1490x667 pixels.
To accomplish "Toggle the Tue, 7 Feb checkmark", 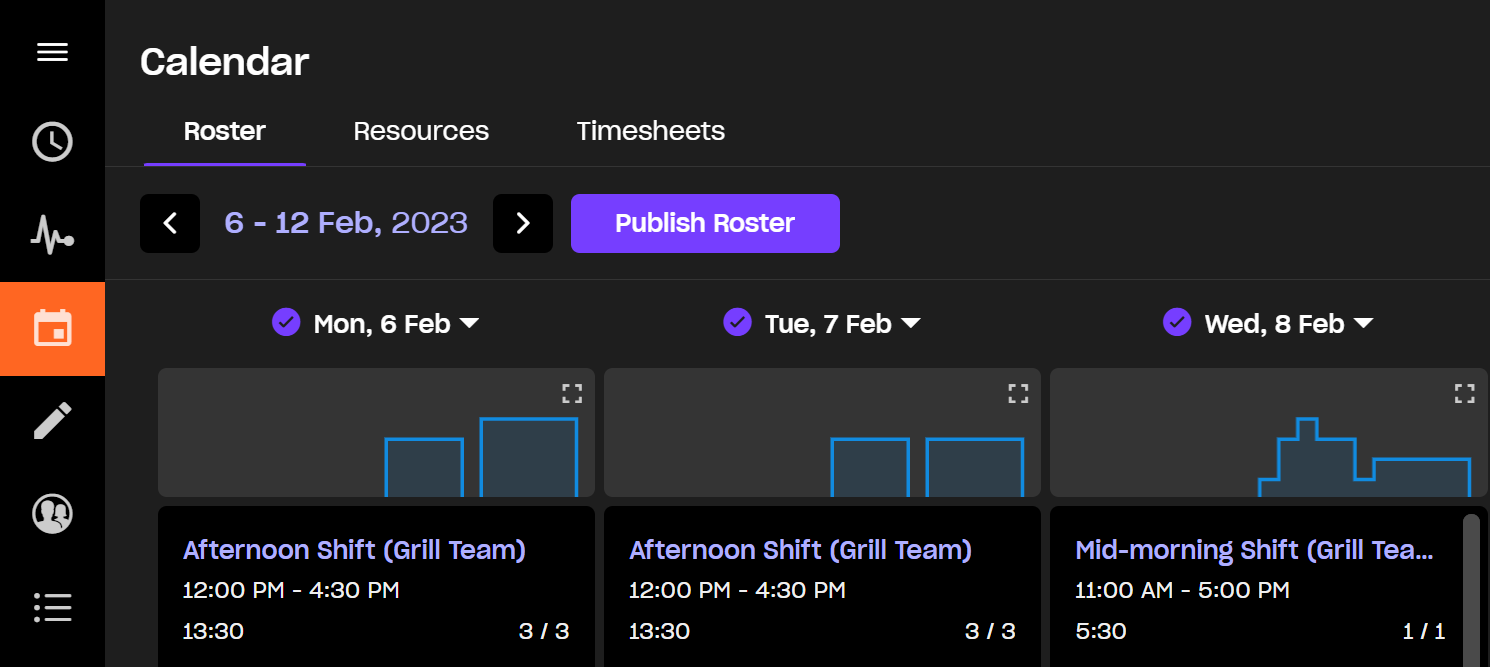I will pyautogui.click(x=737, y=322).
